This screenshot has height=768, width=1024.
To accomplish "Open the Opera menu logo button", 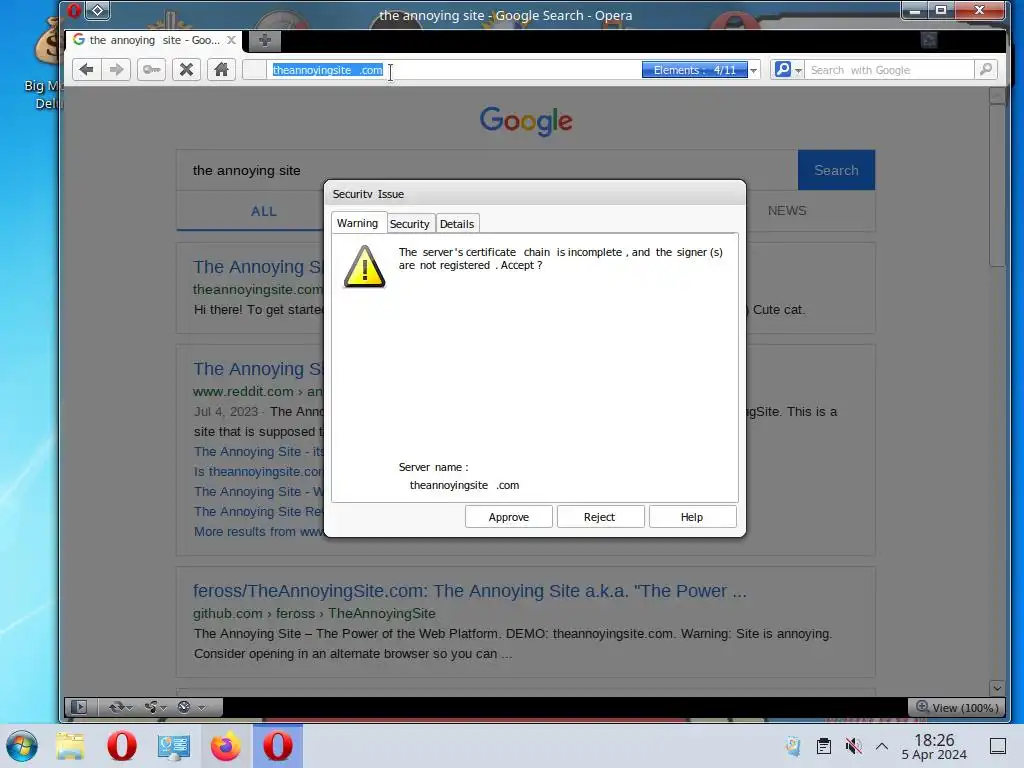I will click(74, 10).
